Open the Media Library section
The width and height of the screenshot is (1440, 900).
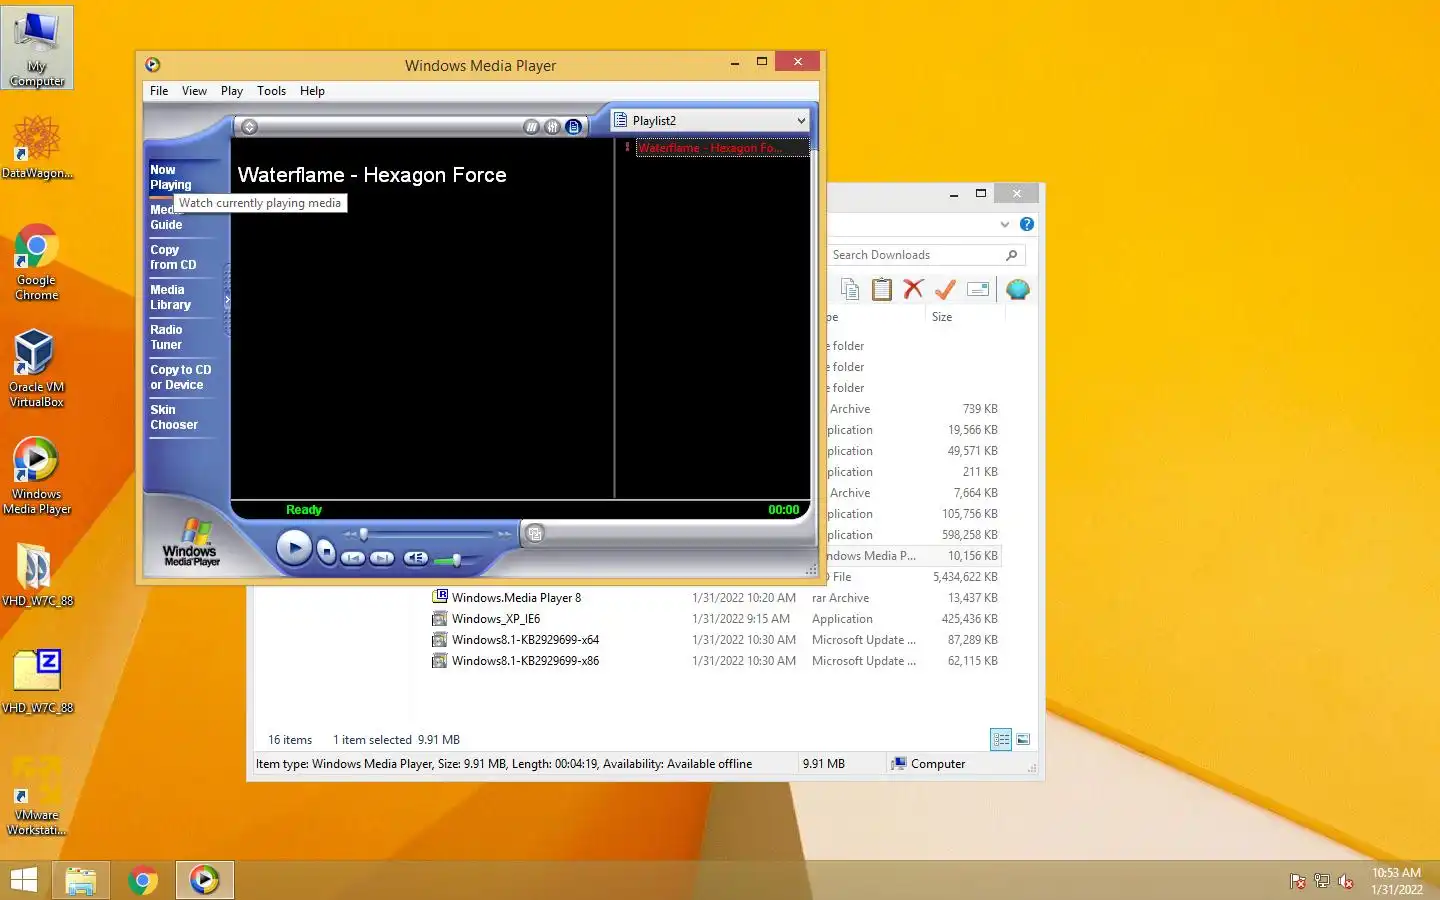pyautogui.click(x=170, y=297)
